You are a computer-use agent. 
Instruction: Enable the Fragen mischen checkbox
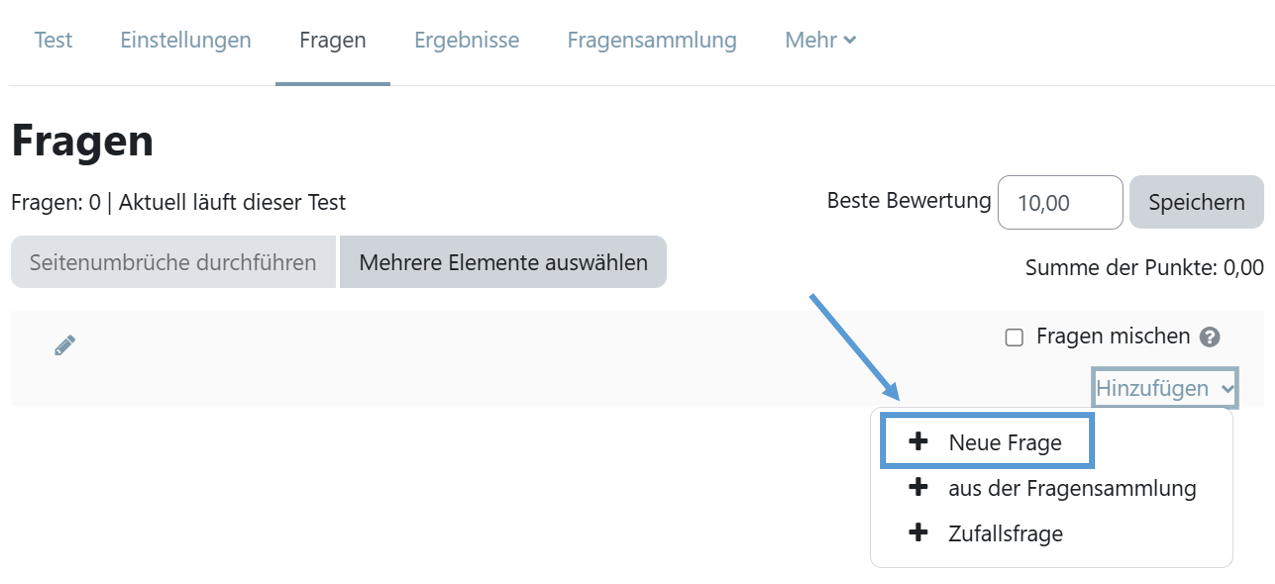coord(1014,338)
